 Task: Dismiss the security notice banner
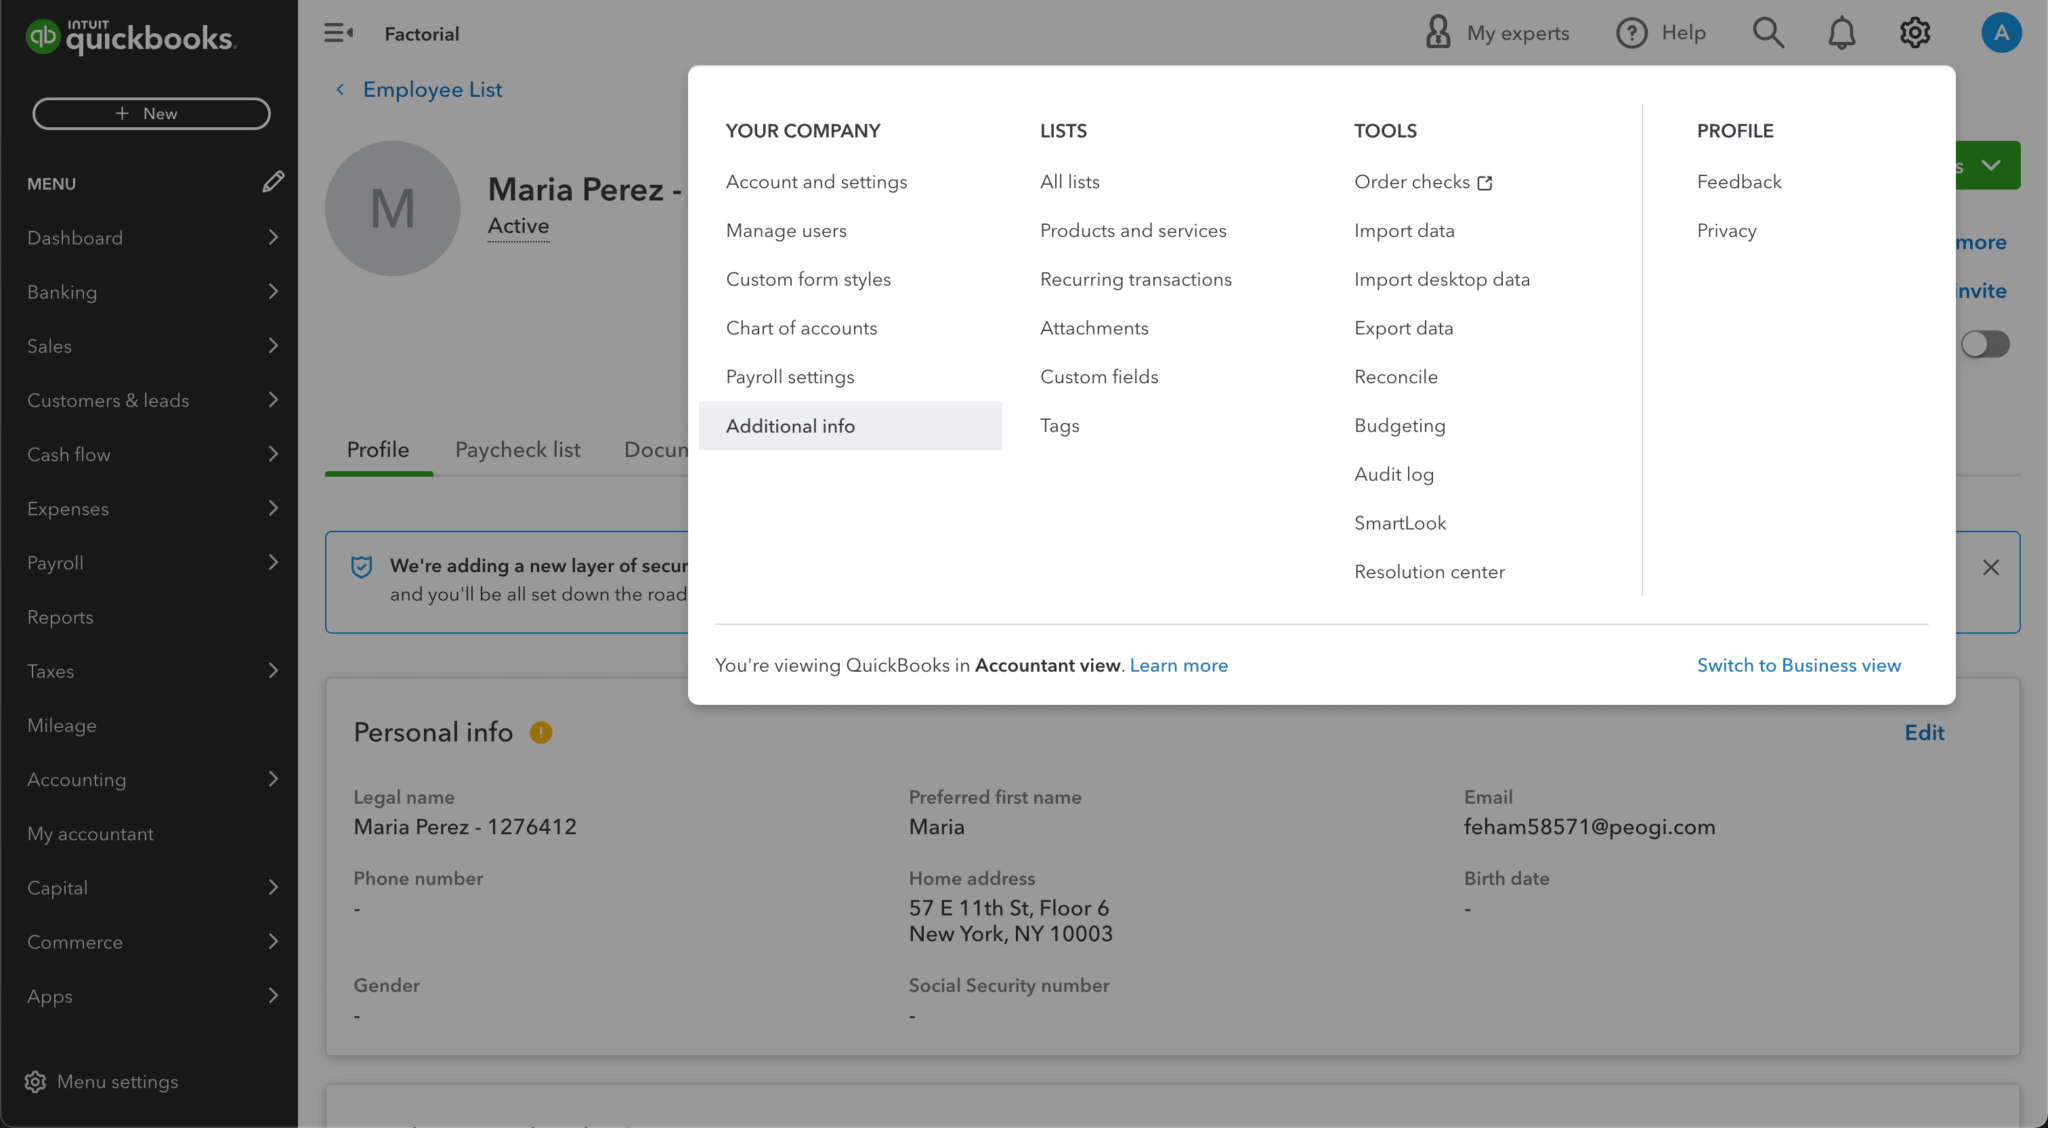click(x=1990, y=567)
